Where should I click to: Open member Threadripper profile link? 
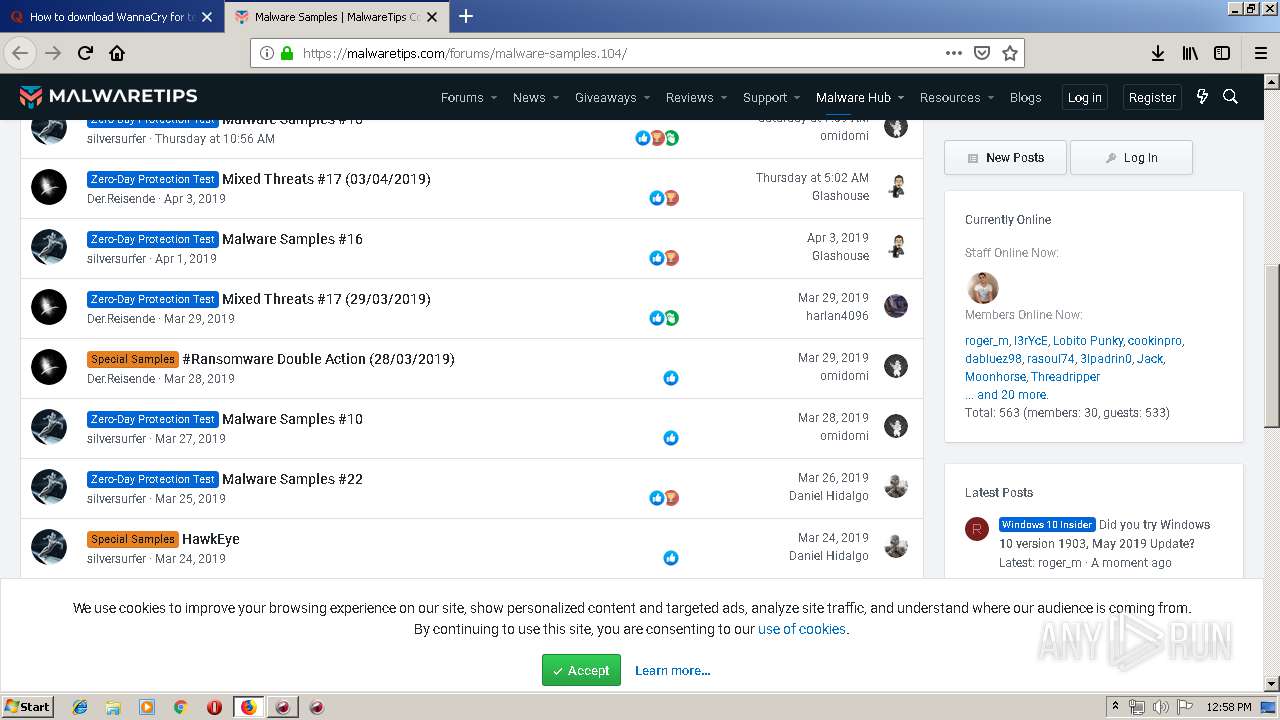tap(1065, 377)
